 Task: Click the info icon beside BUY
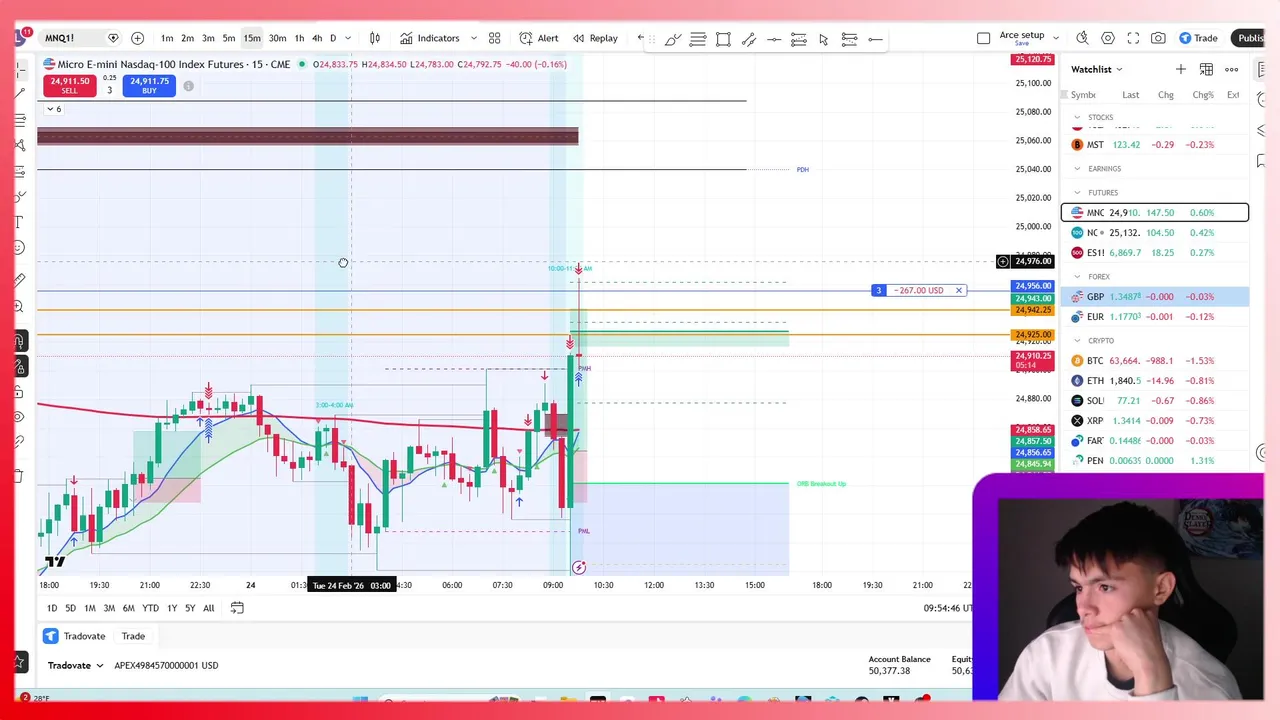[188, 86]
